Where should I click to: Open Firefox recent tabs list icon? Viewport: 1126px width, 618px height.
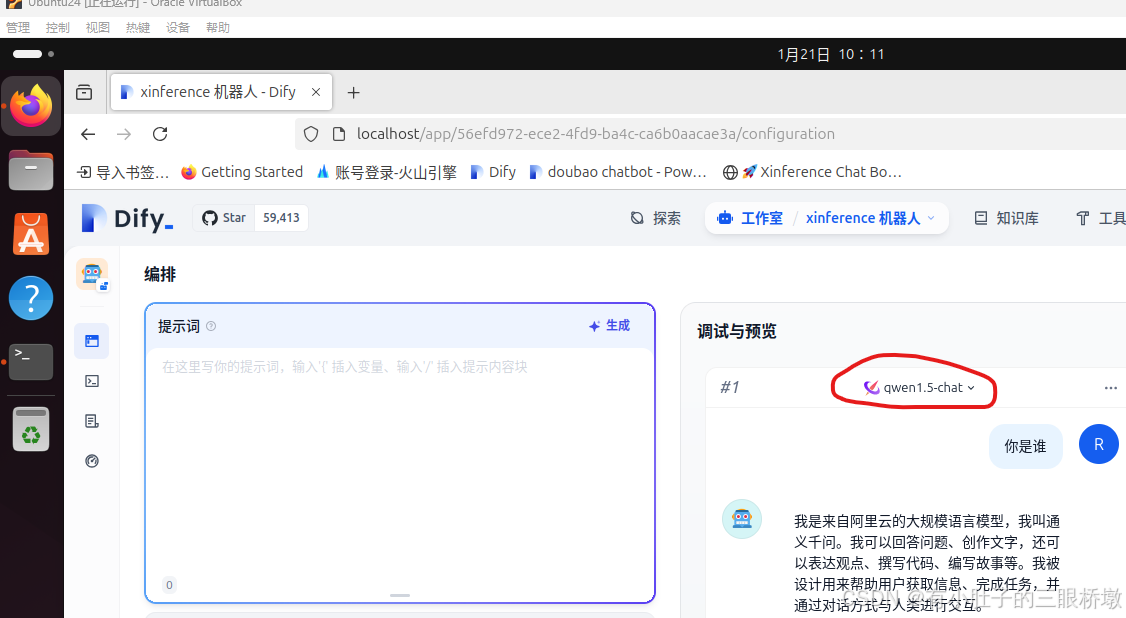pos(84,93)
